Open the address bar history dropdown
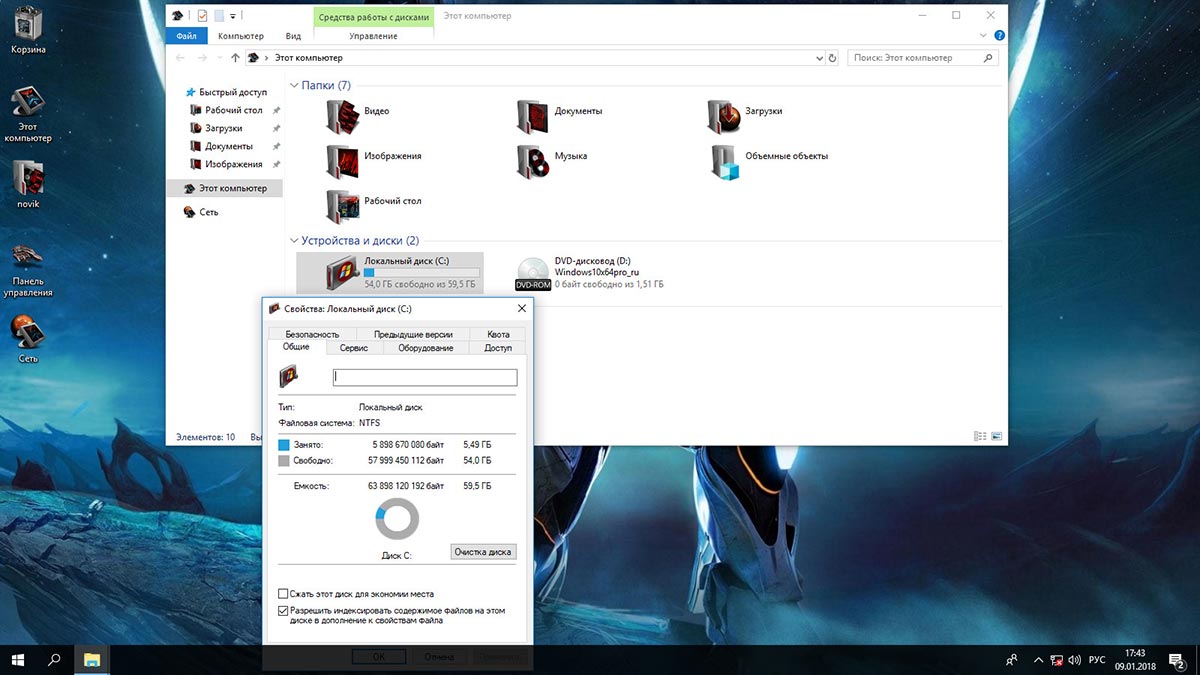The image size is (1200, 675). pos(818,58)
